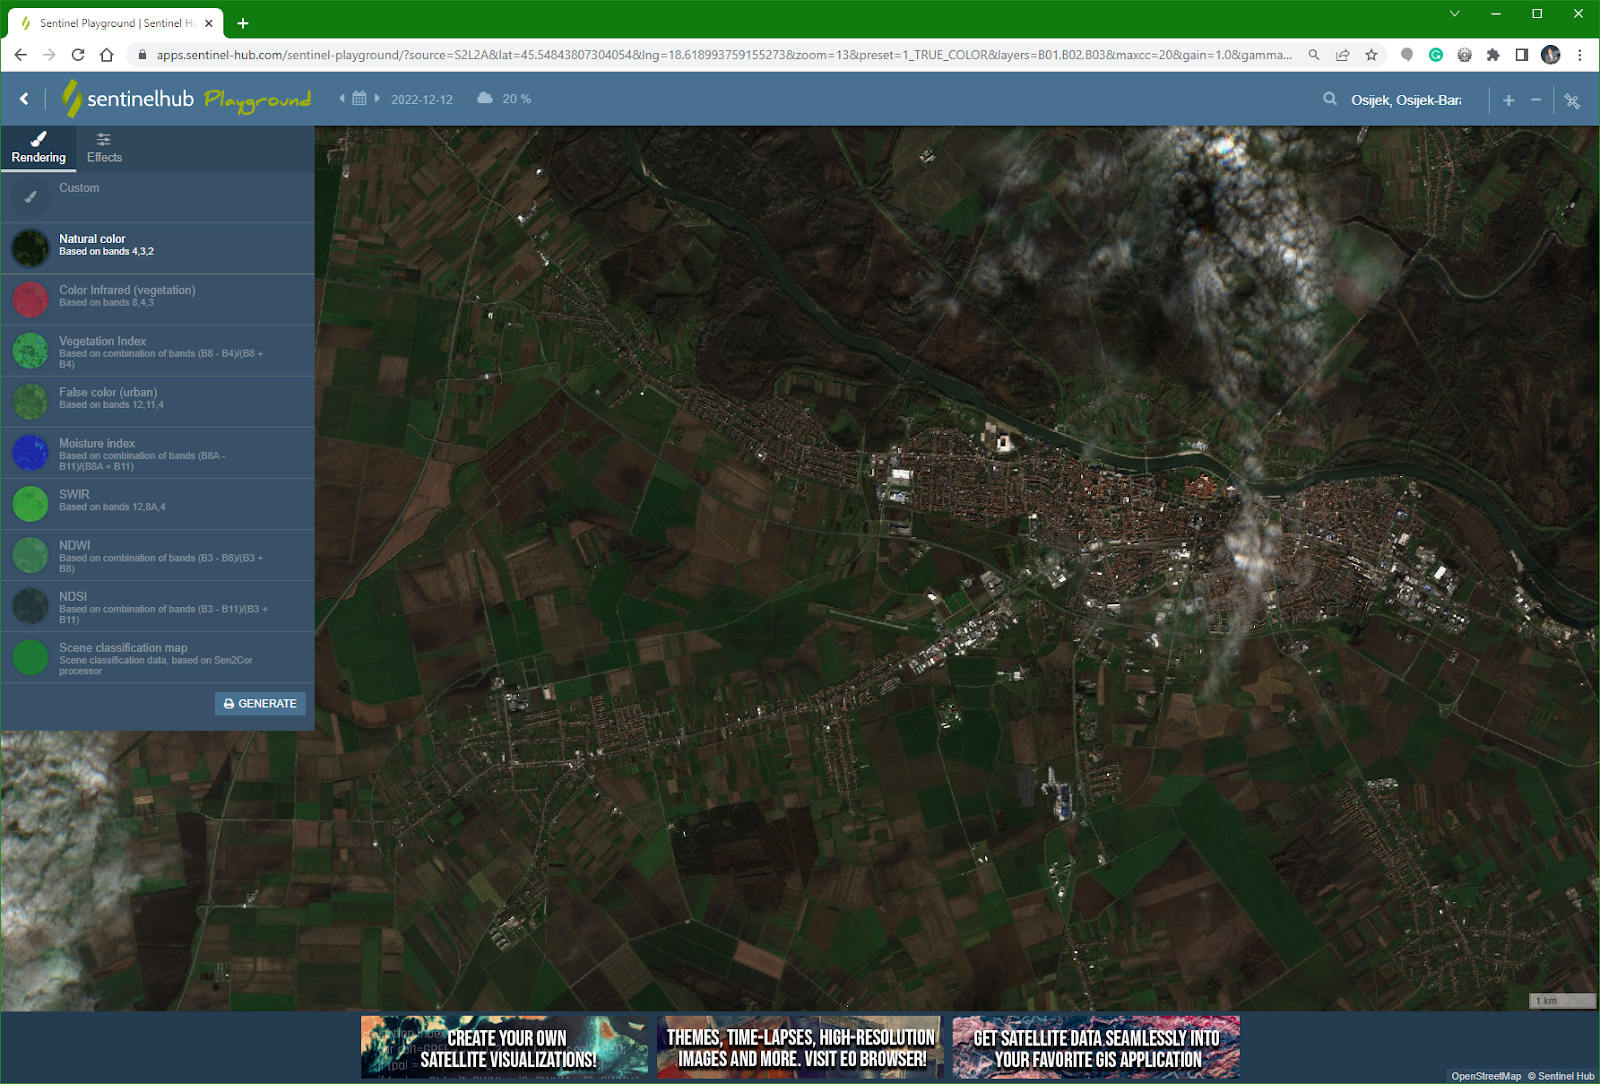This screenshot has width=1600, height=1084.
Task: Select Natural color rendering
Action: coord(158,248)
